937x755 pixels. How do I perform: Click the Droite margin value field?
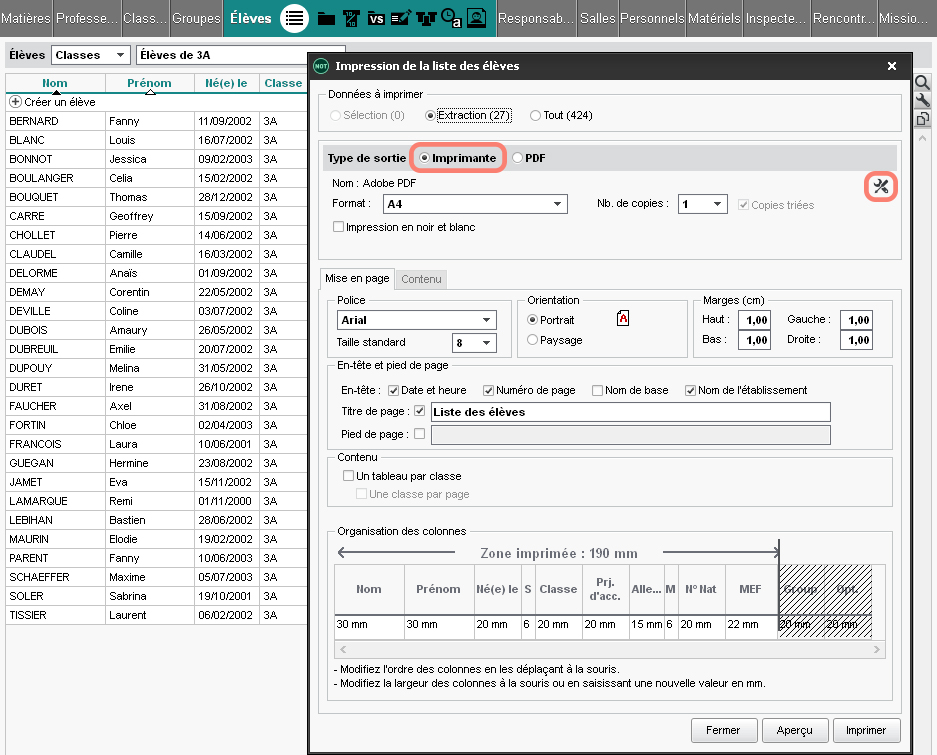[x=856, y=340]
